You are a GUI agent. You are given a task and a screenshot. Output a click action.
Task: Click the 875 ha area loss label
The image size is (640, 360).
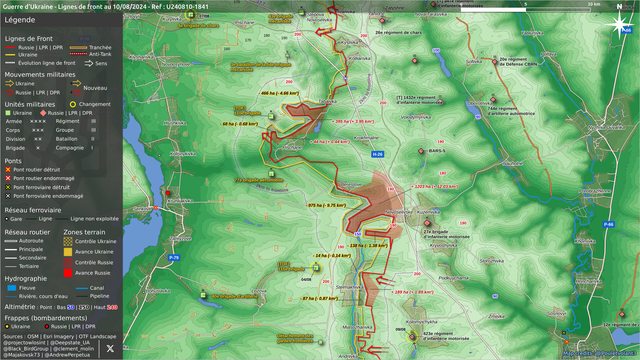326,205
